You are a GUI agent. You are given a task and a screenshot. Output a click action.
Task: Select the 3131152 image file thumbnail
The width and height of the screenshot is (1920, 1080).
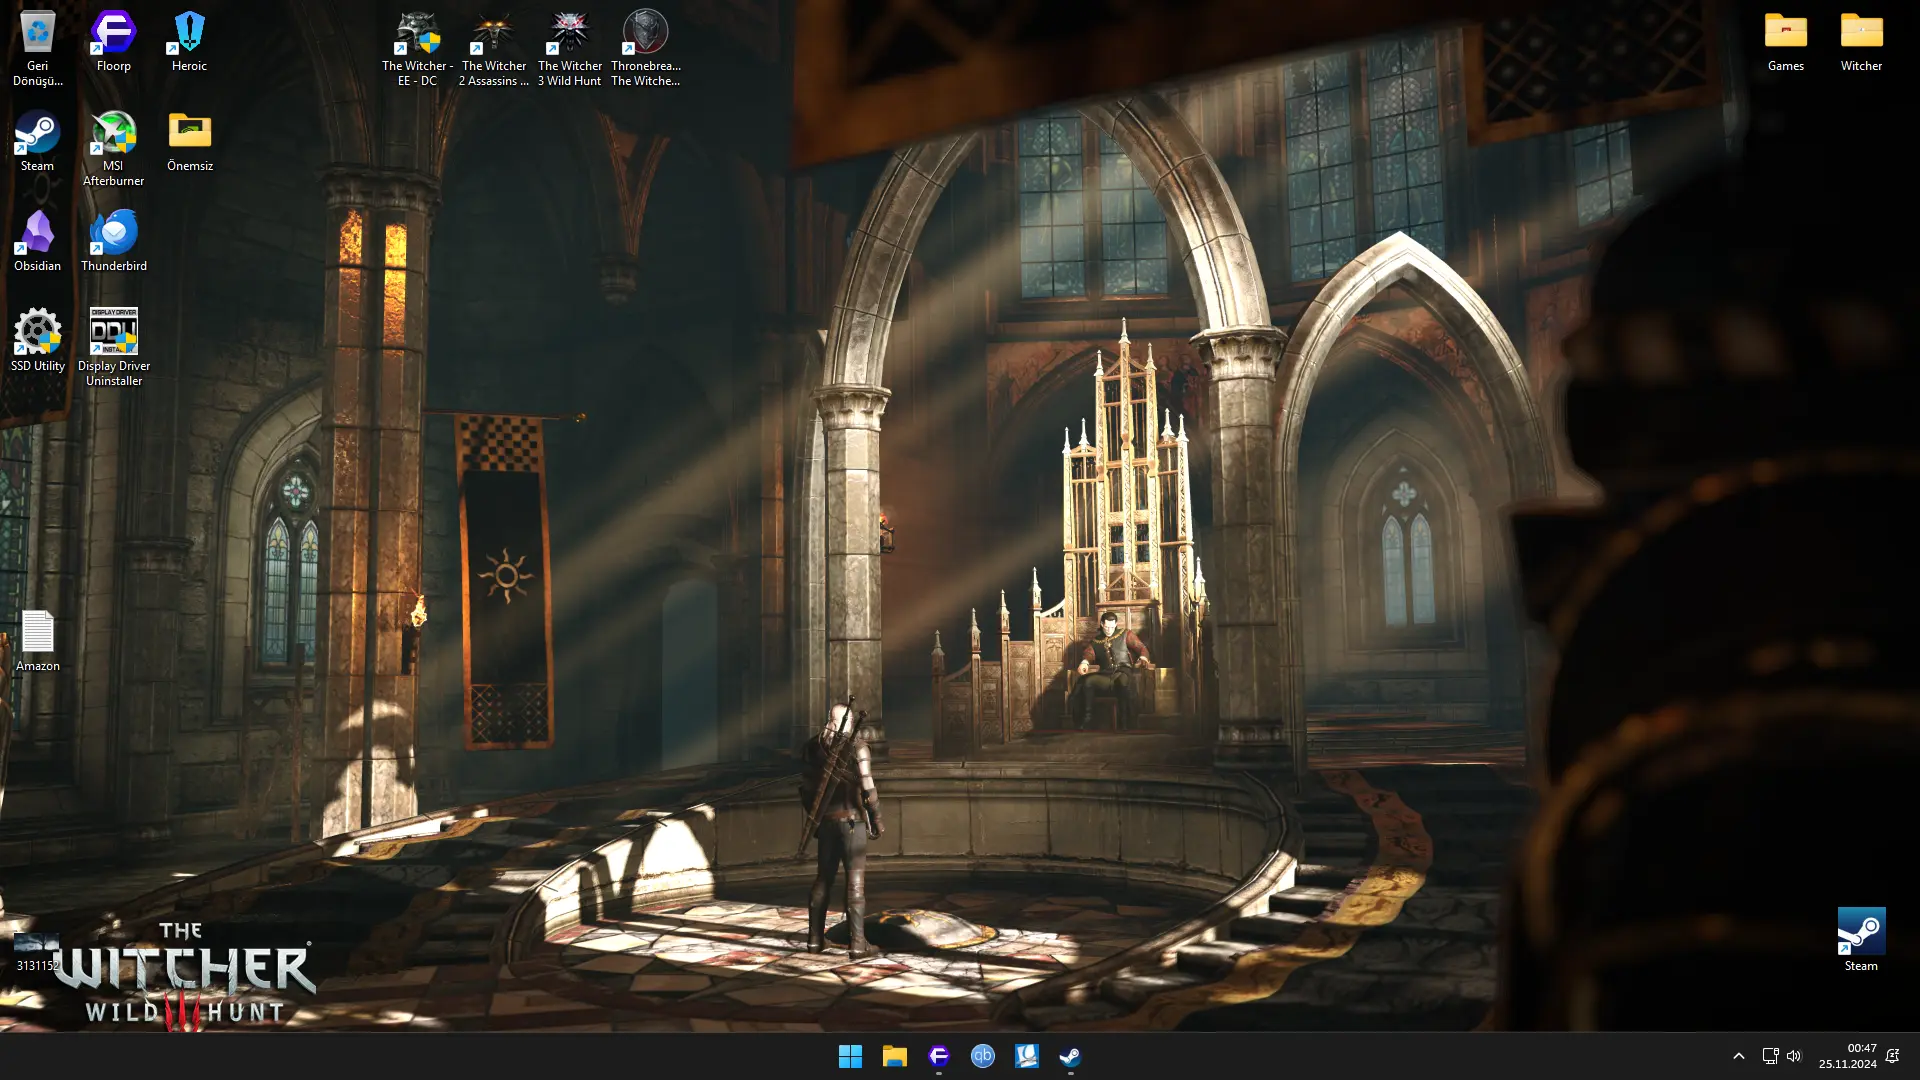(37, 952)
